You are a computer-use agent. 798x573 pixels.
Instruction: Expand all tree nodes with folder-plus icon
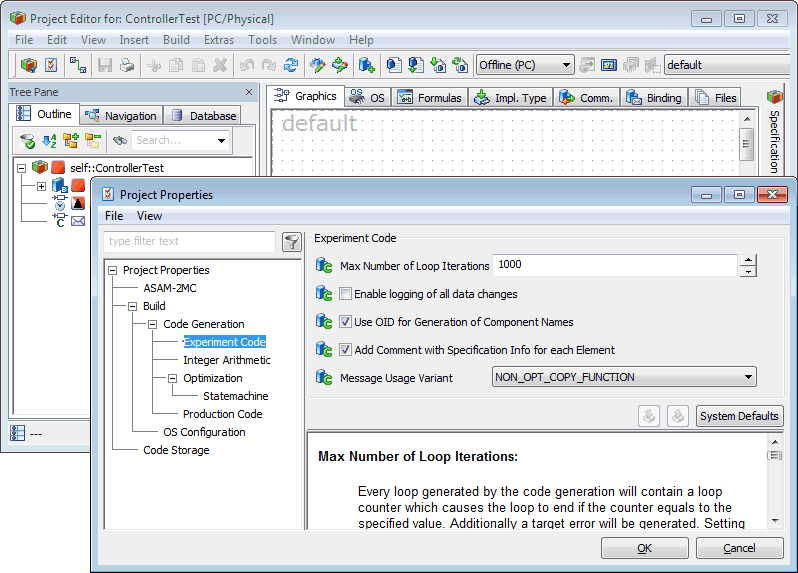(x=71, y=140)
